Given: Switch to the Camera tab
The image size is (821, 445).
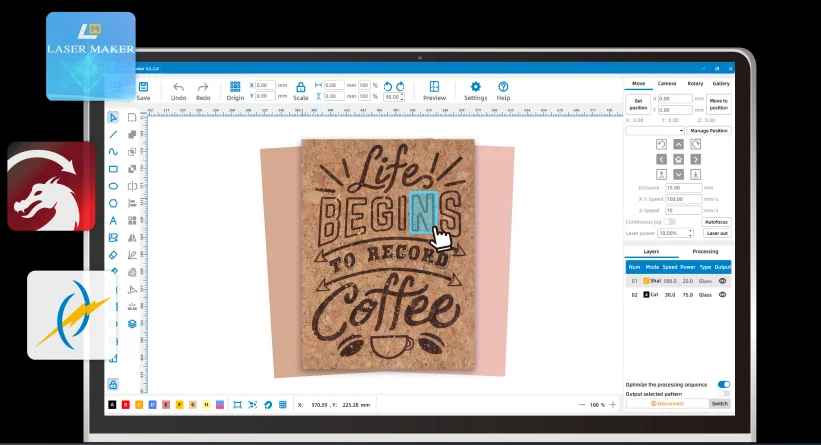Looking at the screenshot, I should 666,83.
